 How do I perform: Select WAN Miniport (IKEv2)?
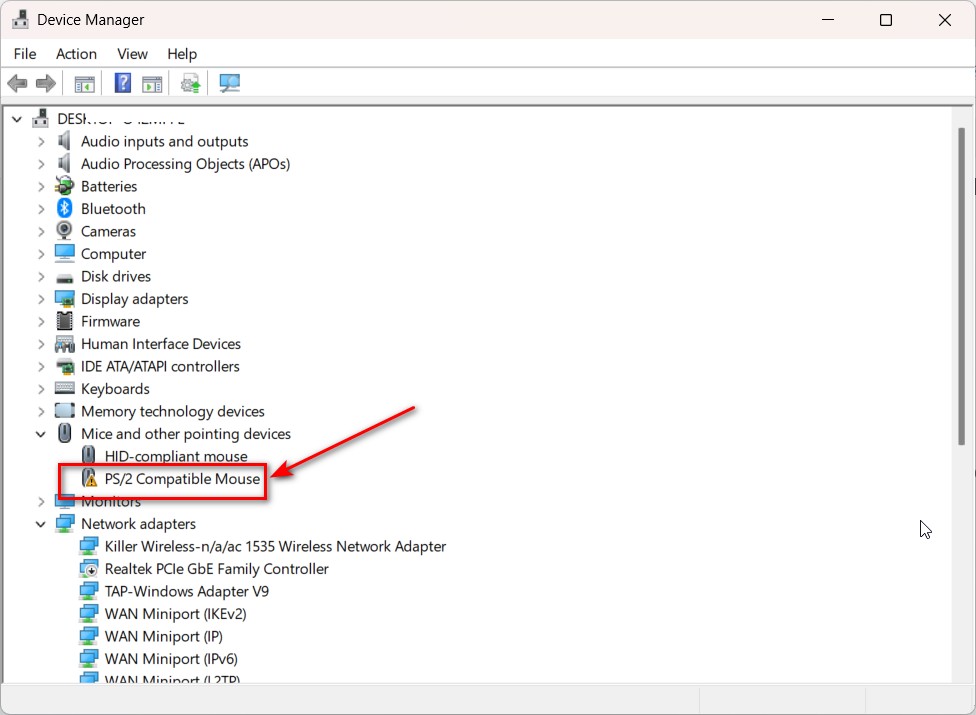coord(176,614)
